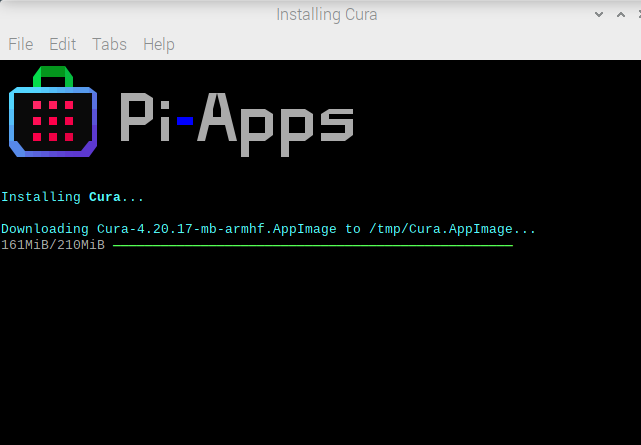Open the Tabs menu
This screenshot has height=445, width=641.
click(x=109, y=44)
